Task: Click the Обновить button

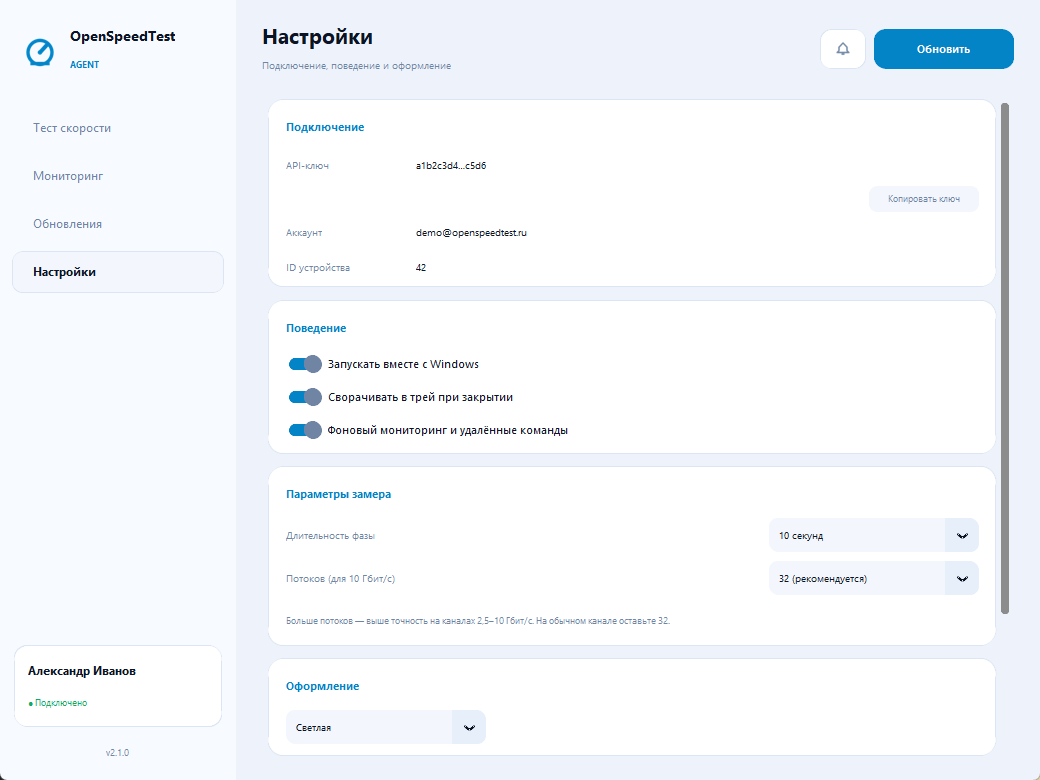Action: point(943,49)
